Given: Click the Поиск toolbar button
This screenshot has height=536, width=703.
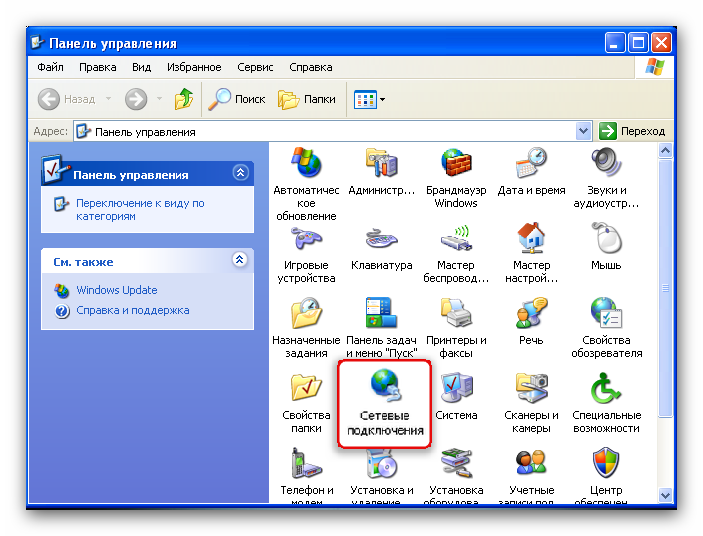Looking at the screenshot, I should point(237,99).
